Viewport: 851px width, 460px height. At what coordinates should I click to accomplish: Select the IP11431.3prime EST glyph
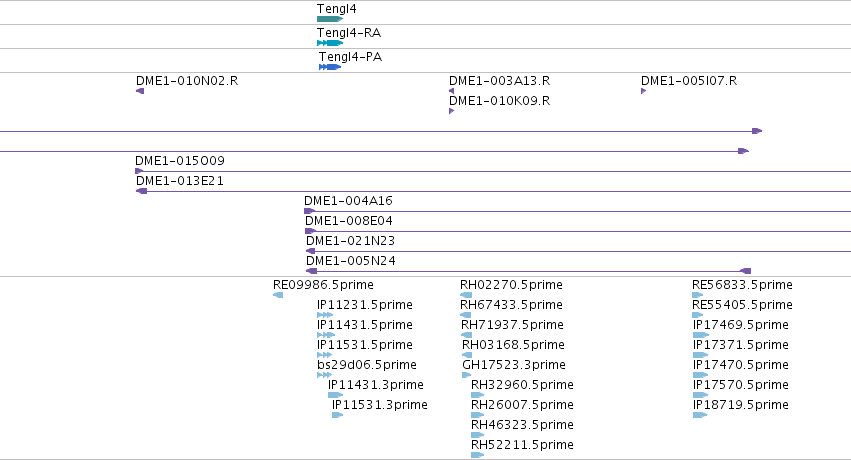[335, 395]
